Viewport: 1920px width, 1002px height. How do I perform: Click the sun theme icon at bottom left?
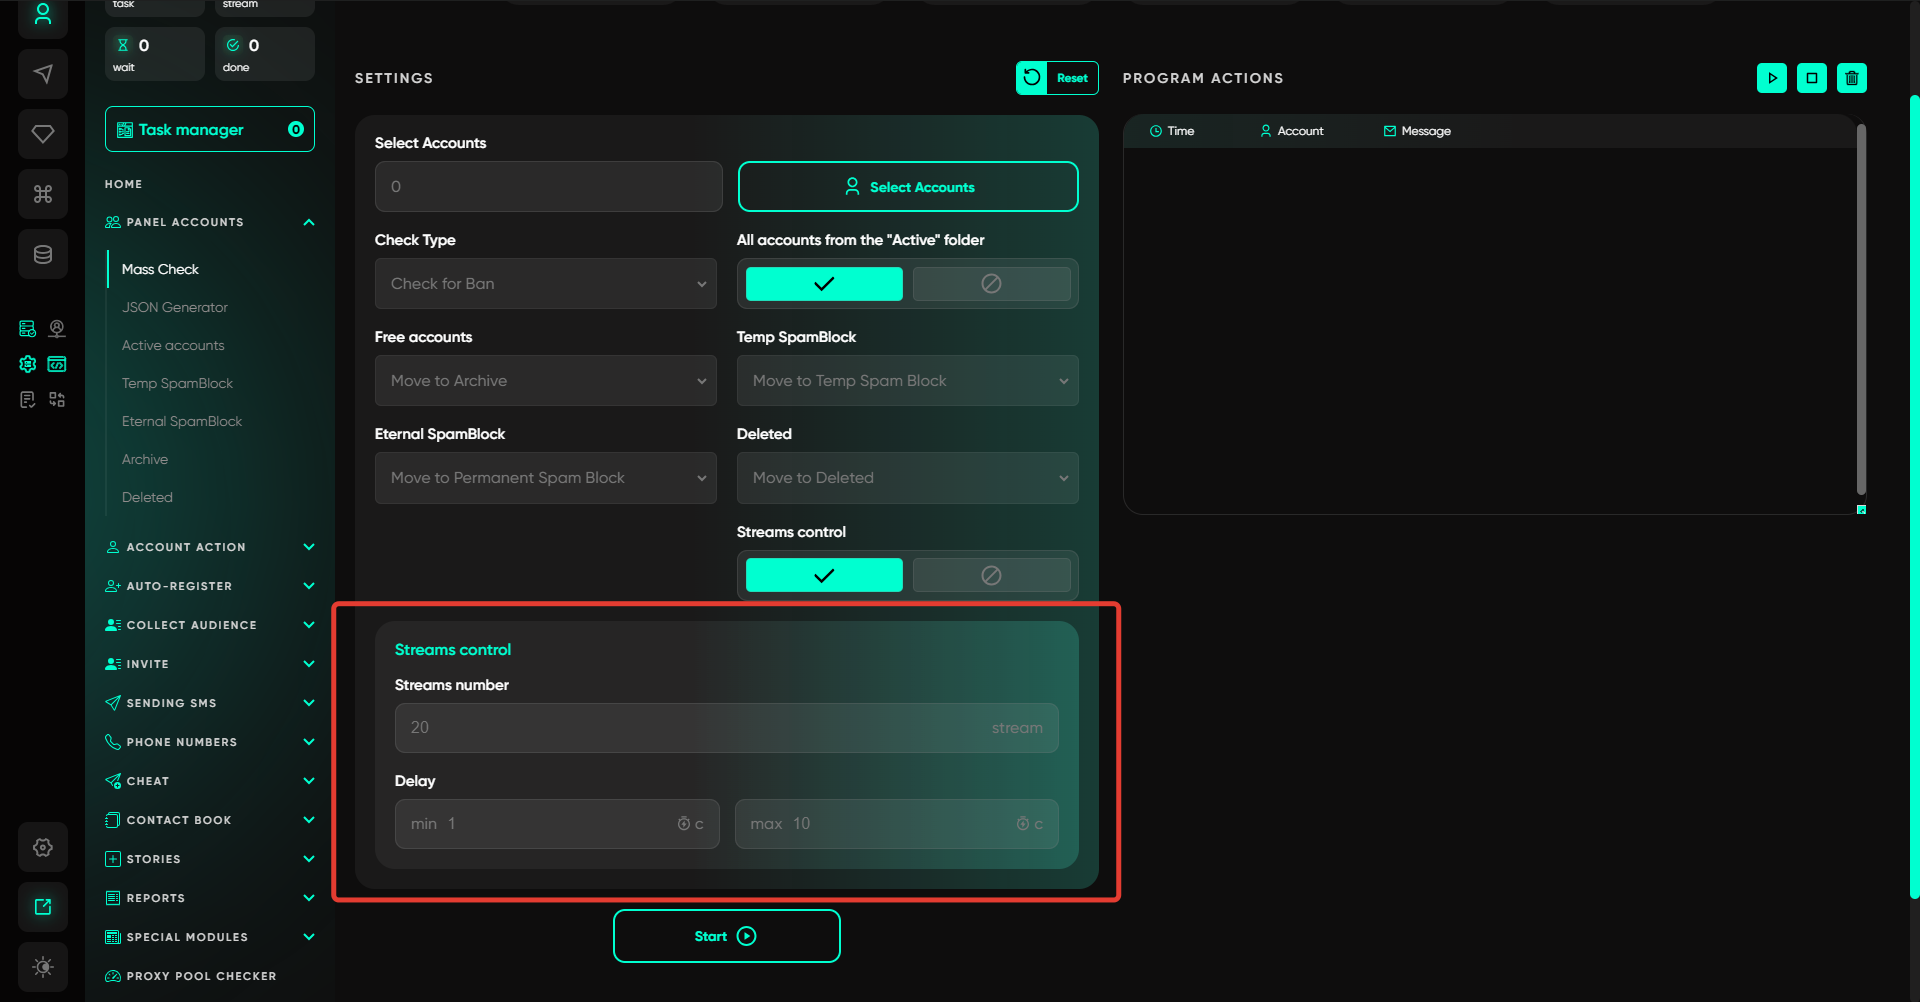click(x=43, y=967)
